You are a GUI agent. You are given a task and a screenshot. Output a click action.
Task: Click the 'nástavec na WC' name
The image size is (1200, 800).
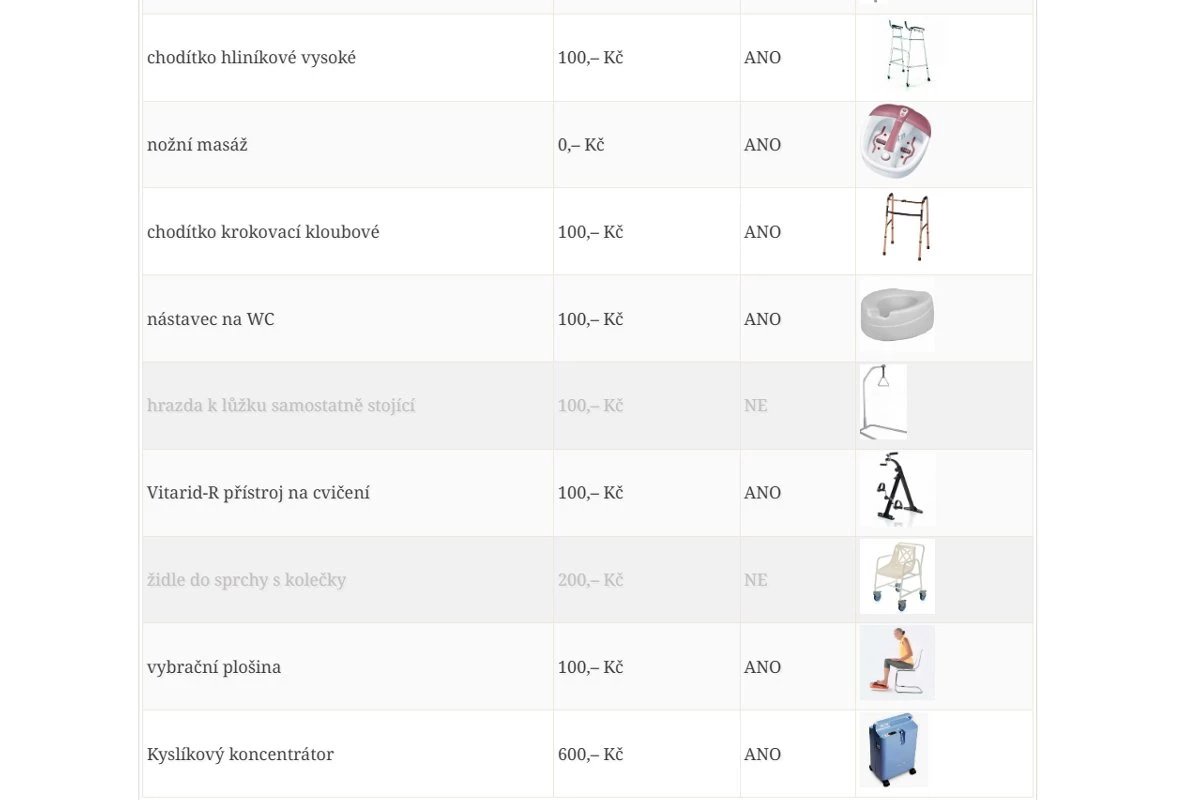210,320
